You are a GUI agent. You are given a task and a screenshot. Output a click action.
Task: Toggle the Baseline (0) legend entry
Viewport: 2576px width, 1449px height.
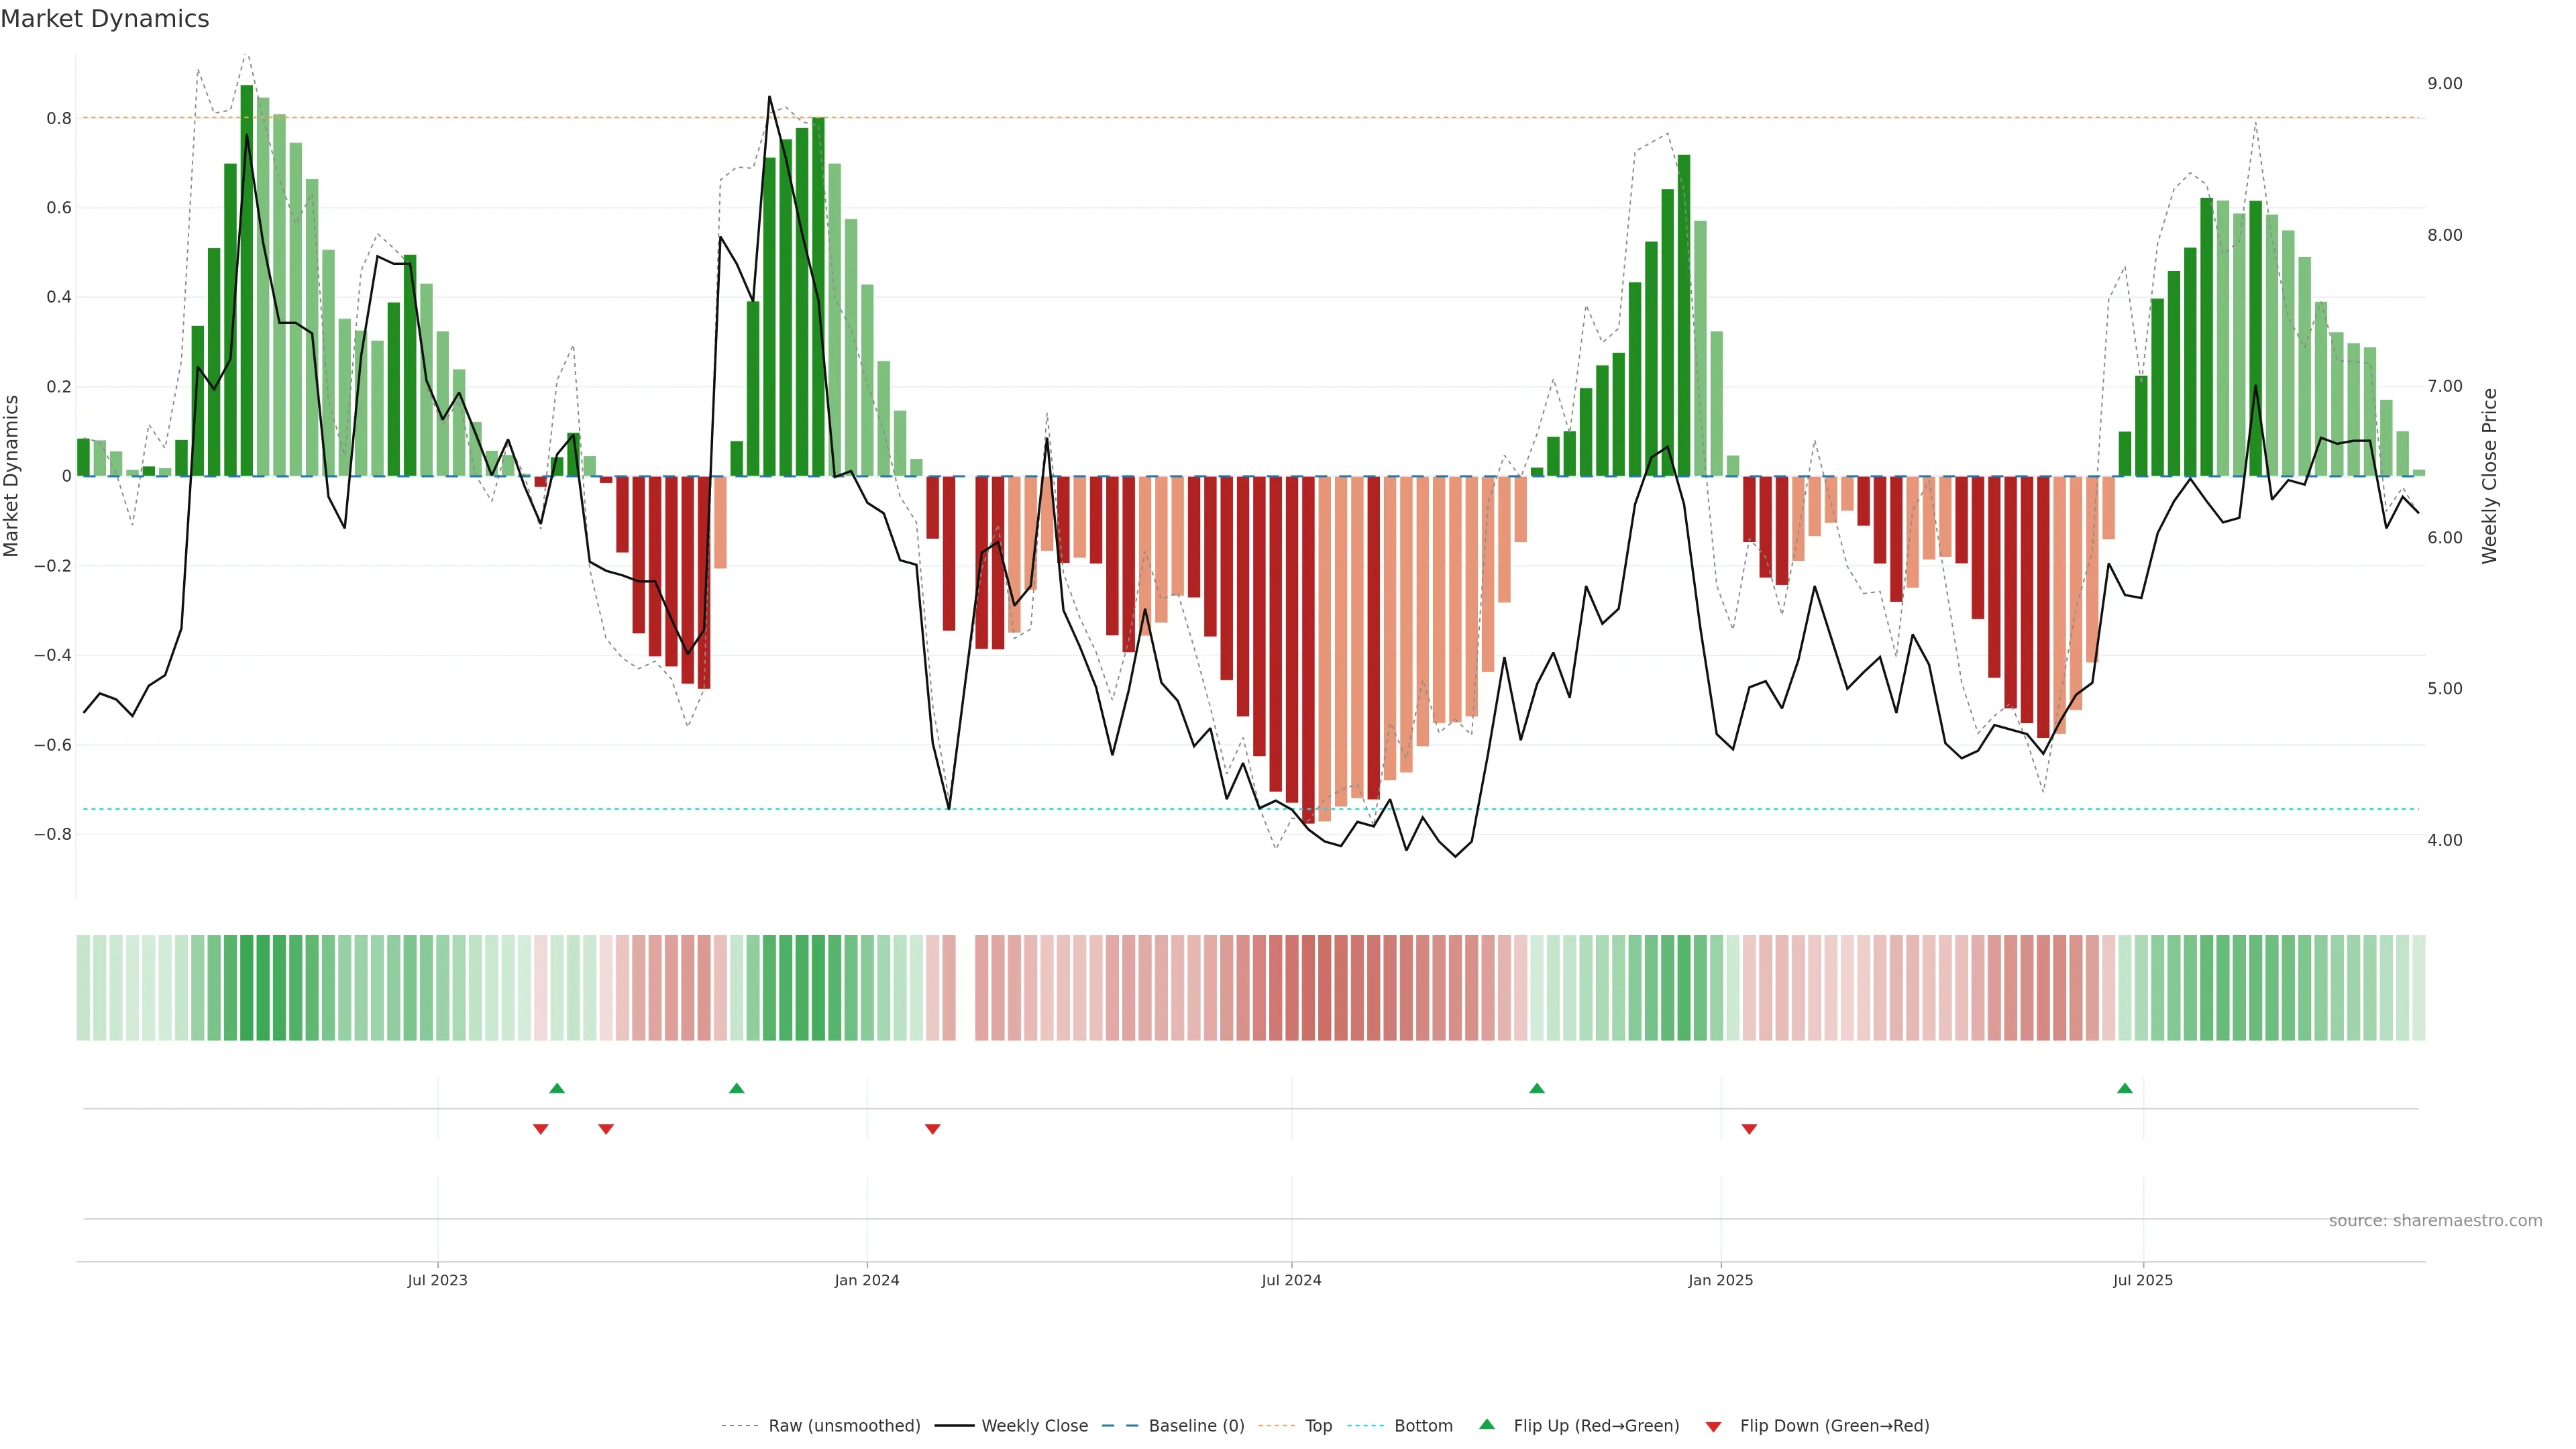pos(1196,1426)
